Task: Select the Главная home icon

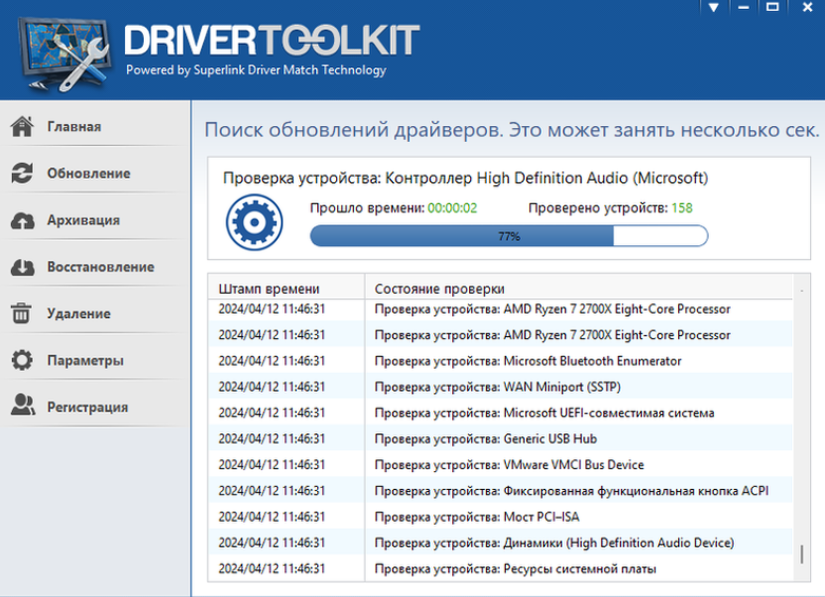Action: [22, 126]
